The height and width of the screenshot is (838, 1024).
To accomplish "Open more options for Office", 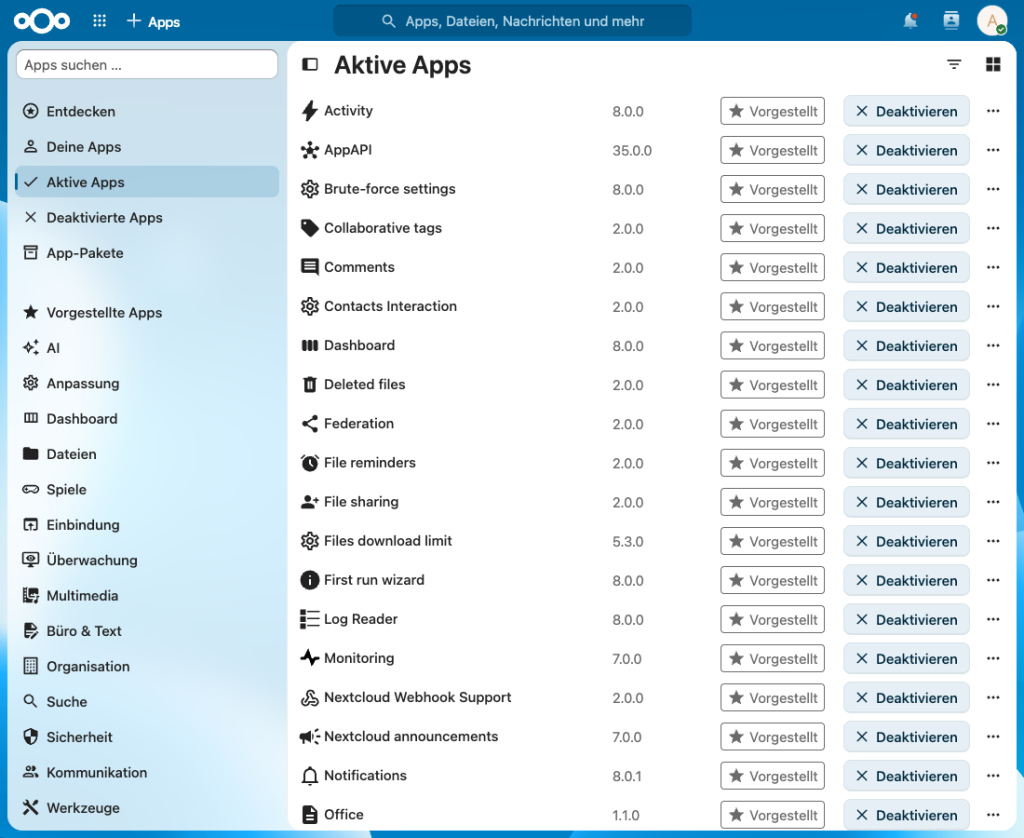I will coord(993,814).
